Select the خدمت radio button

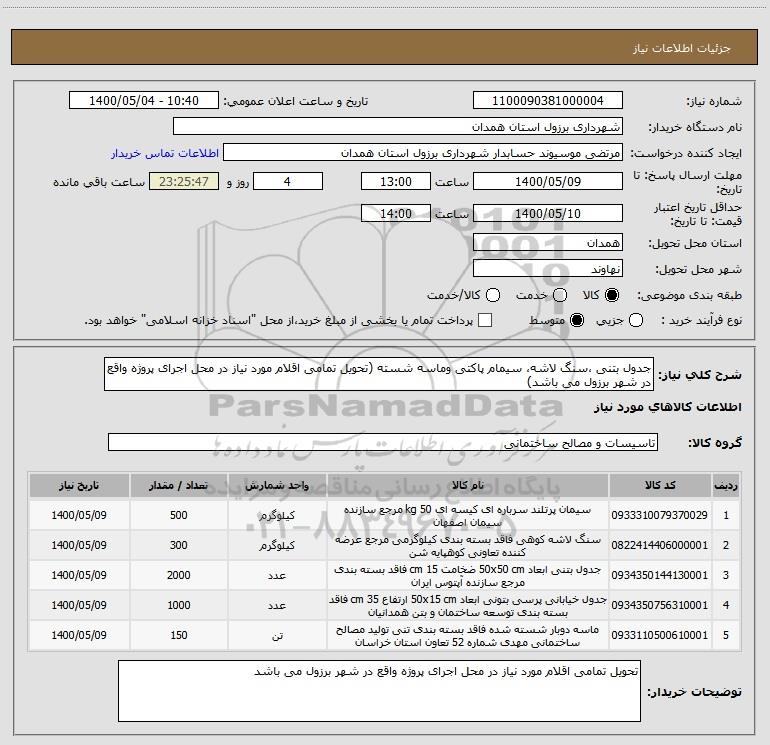[560, 295]
